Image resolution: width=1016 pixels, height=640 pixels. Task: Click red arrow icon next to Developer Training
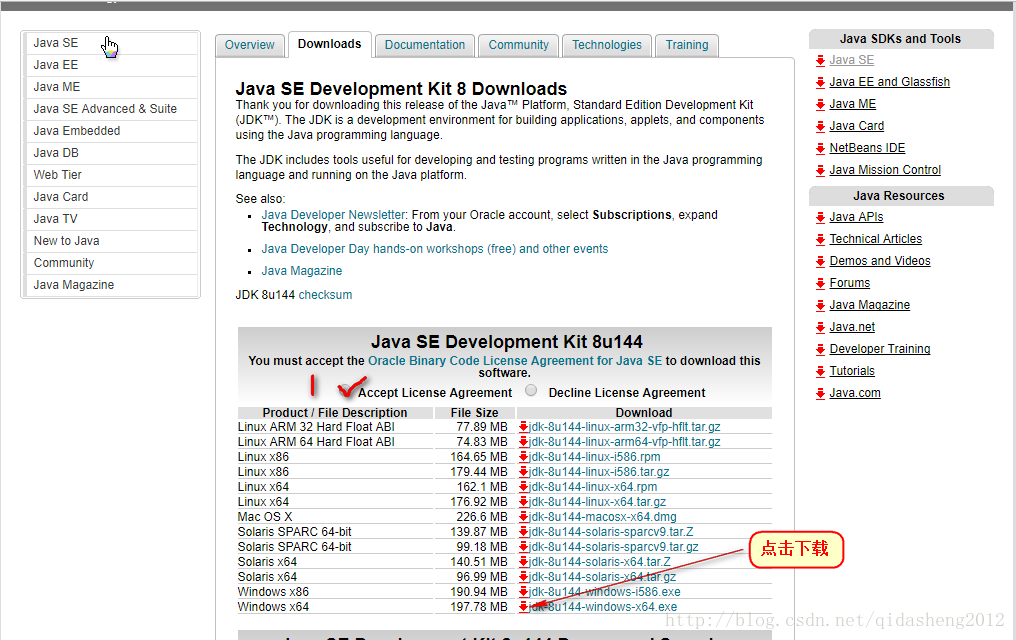coord(820,349)
